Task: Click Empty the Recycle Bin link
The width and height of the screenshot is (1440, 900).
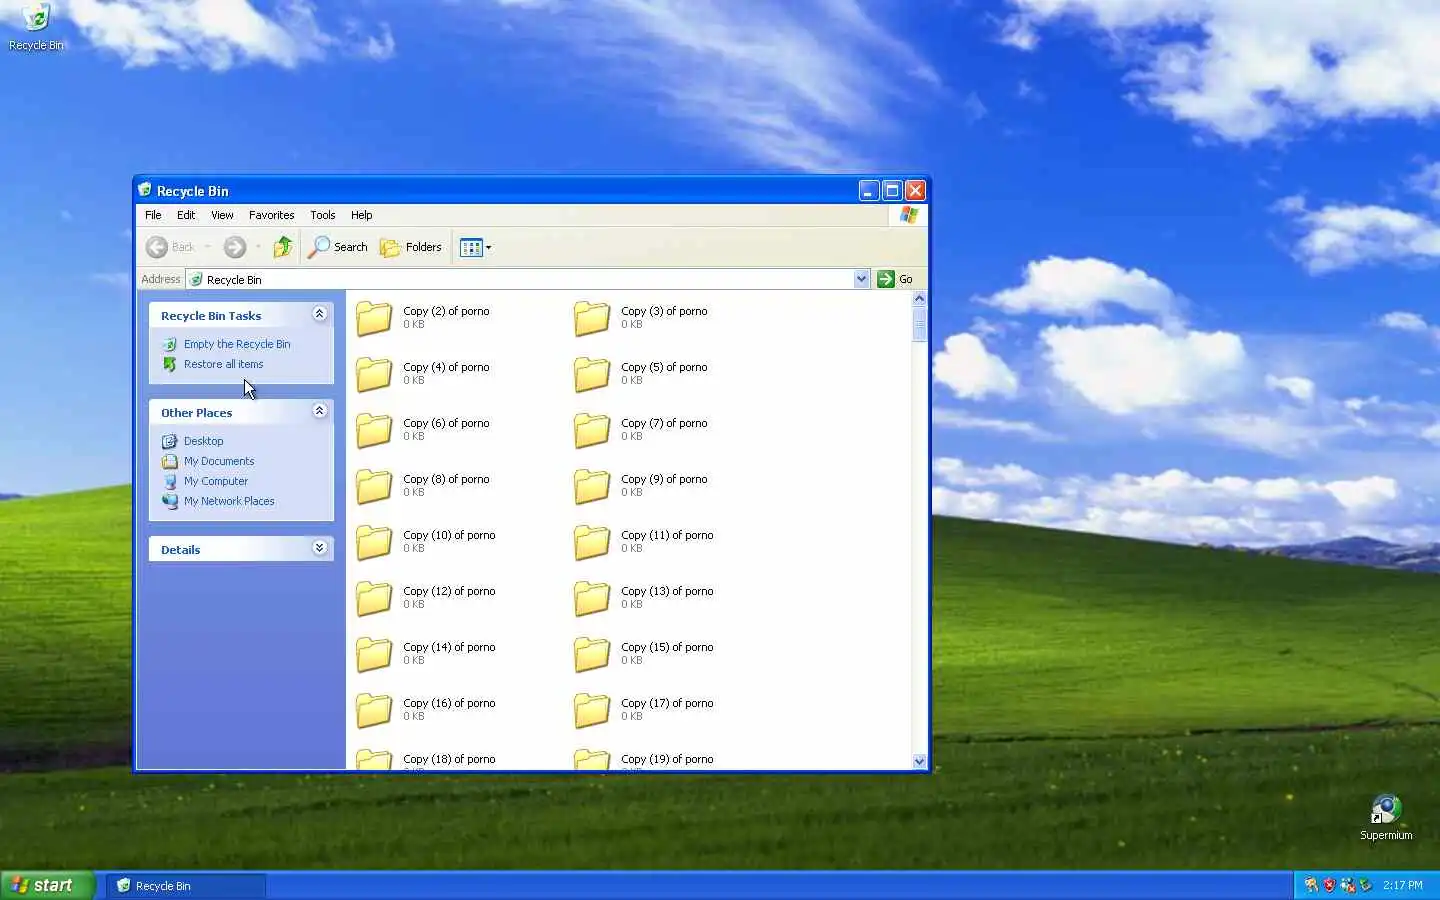Action: [x=237, y=344]
